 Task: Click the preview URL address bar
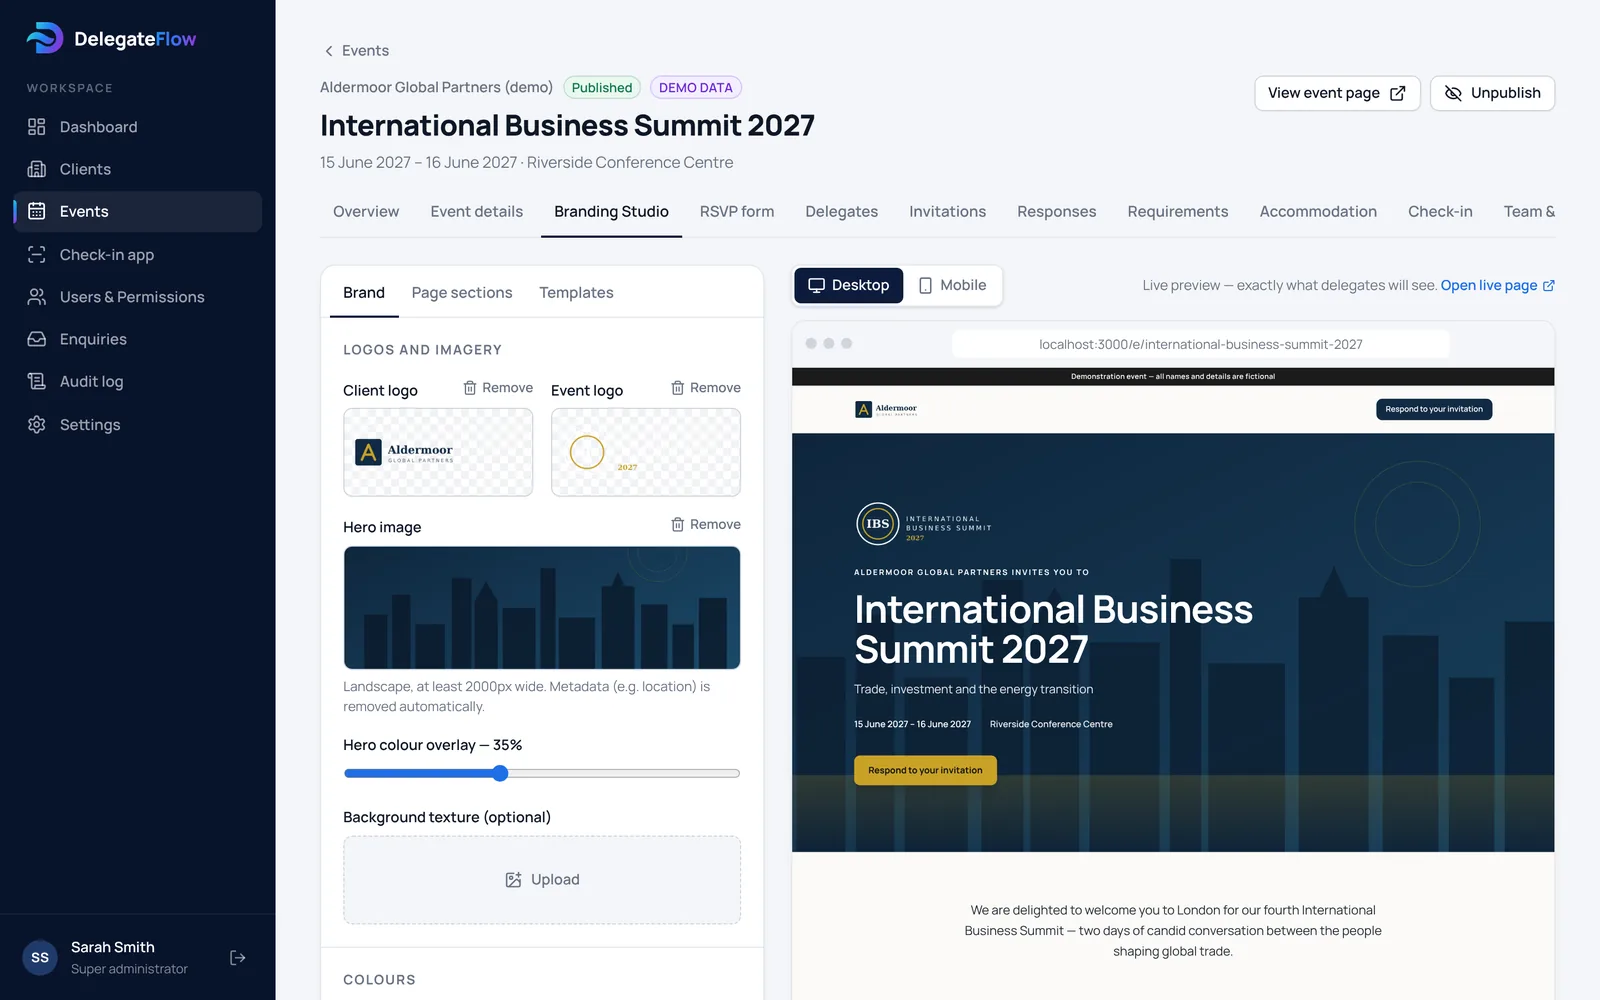pos(1200,344)
